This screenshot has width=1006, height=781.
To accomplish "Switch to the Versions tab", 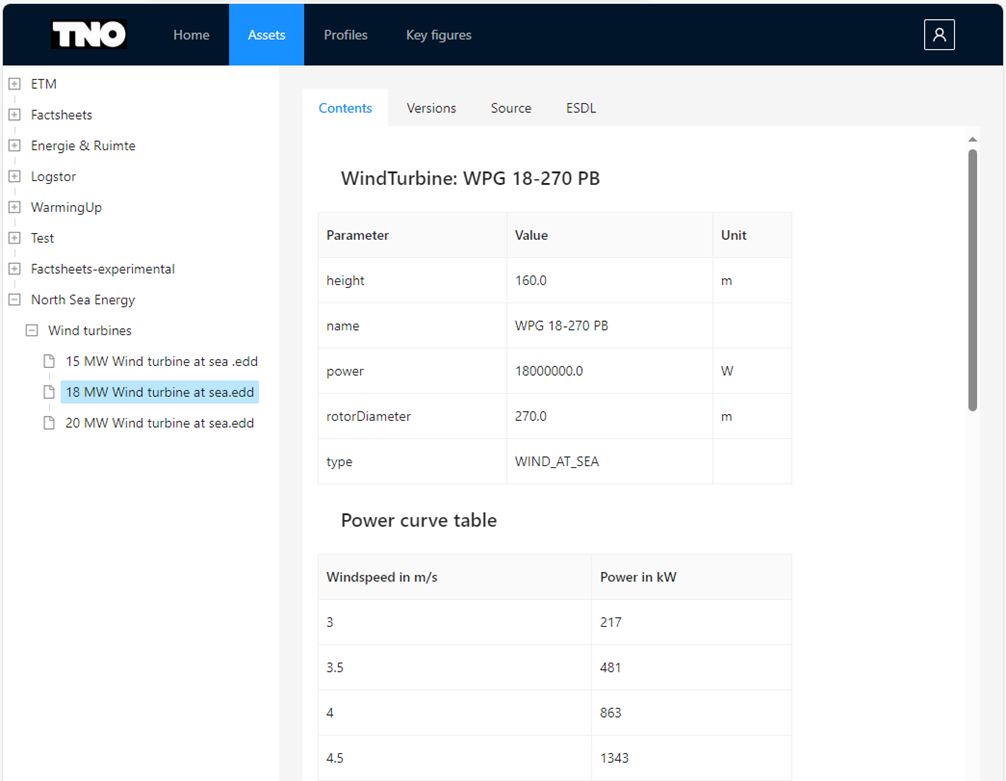I will pyautogui.click(x=431, y=108).
